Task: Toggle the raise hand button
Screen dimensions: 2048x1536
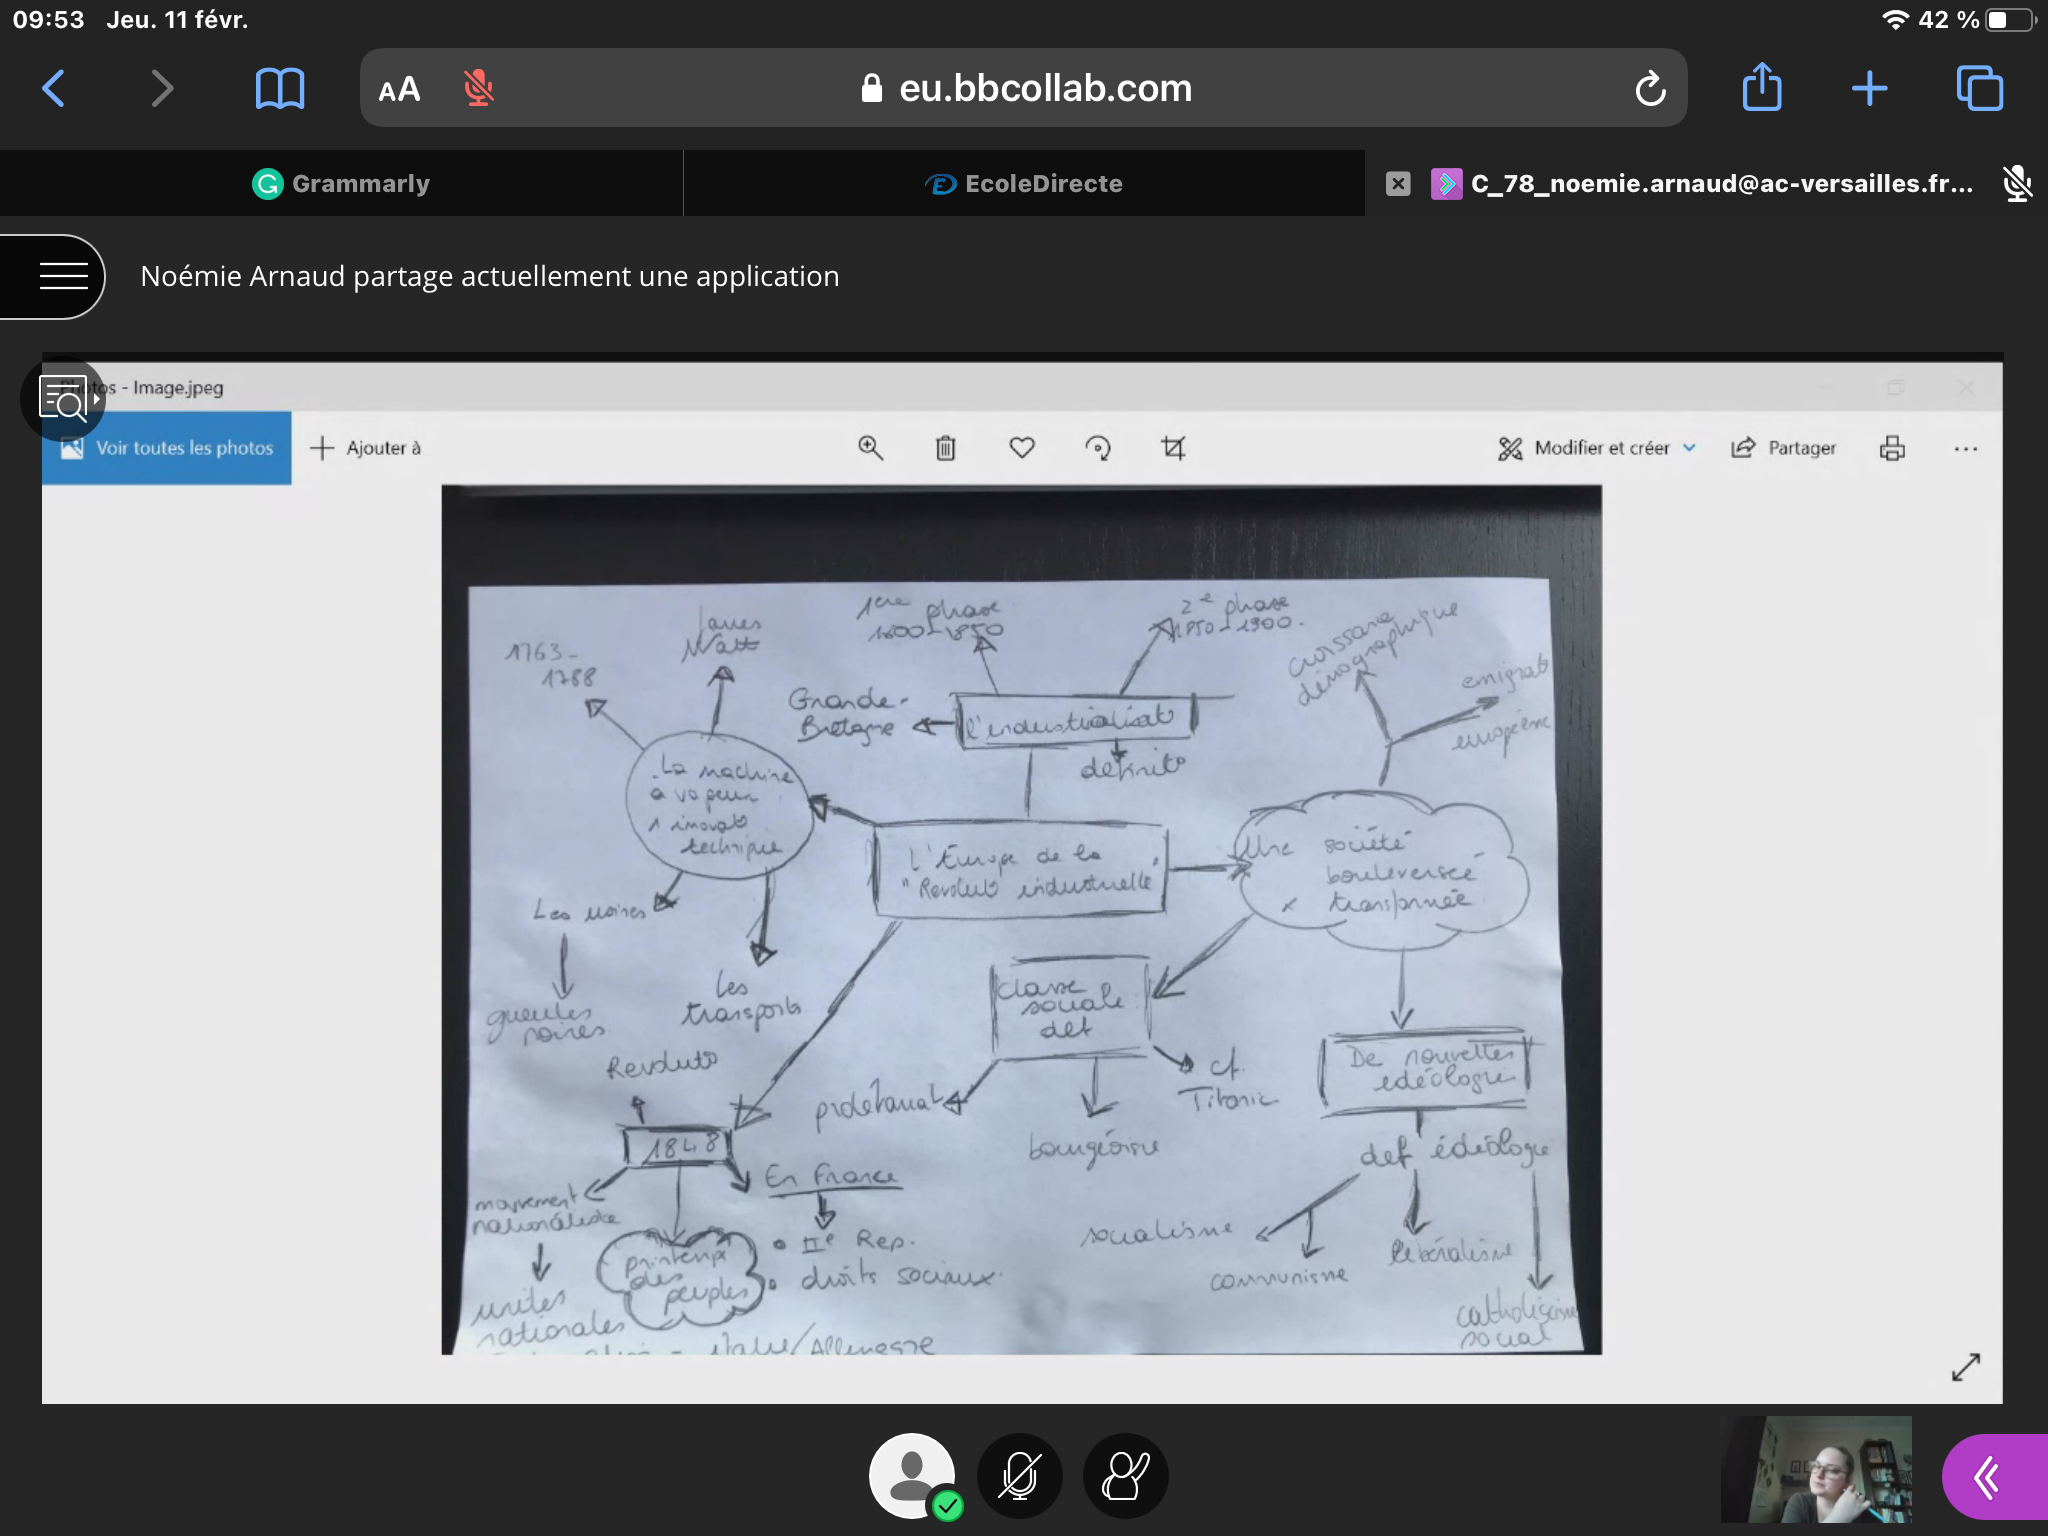Action: (x=1125, y=1476)
